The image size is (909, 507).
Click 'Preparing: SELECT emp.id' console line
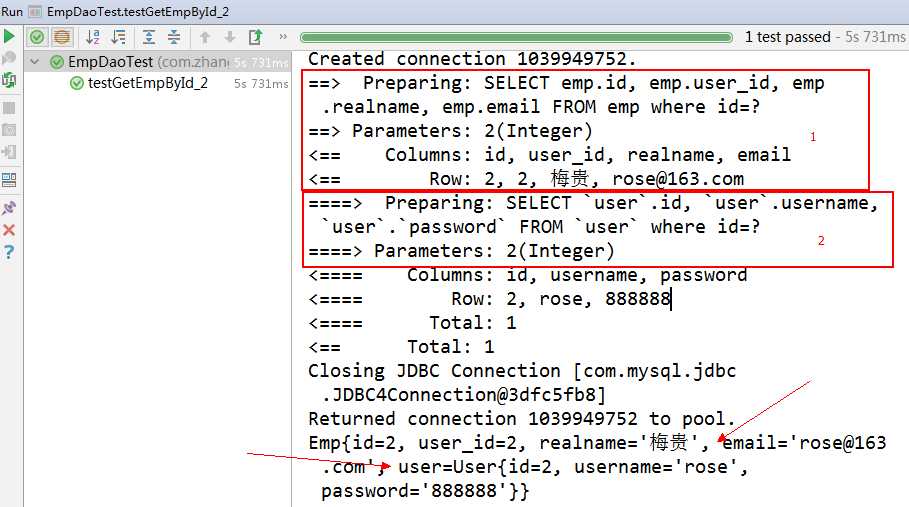pos(566,83)
